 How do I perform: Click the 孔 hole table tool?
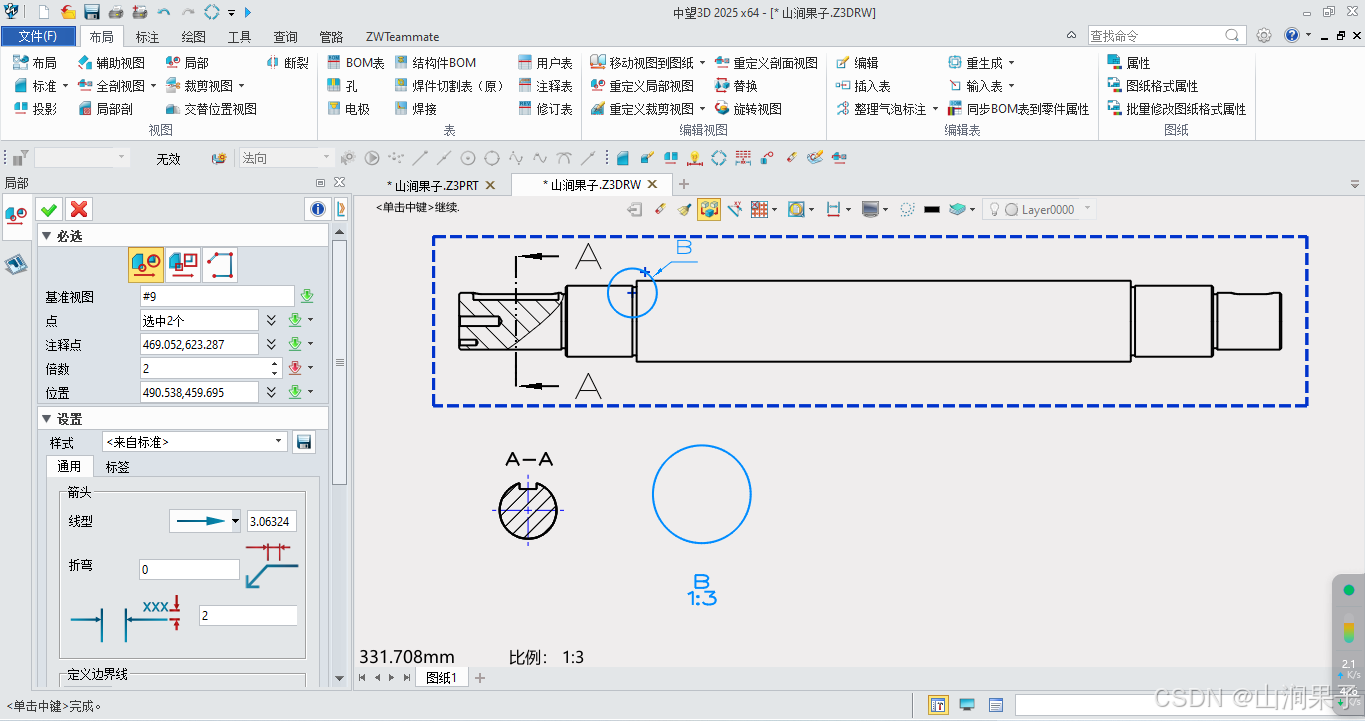tap(342, 86)
